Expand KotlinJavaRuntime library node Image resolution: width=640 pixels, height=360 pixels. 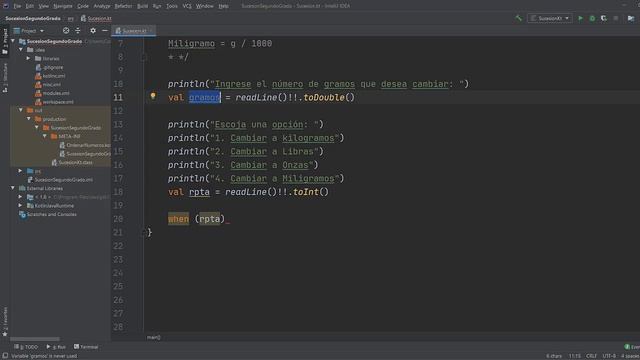pyautogui.click(x=21, y=205)
